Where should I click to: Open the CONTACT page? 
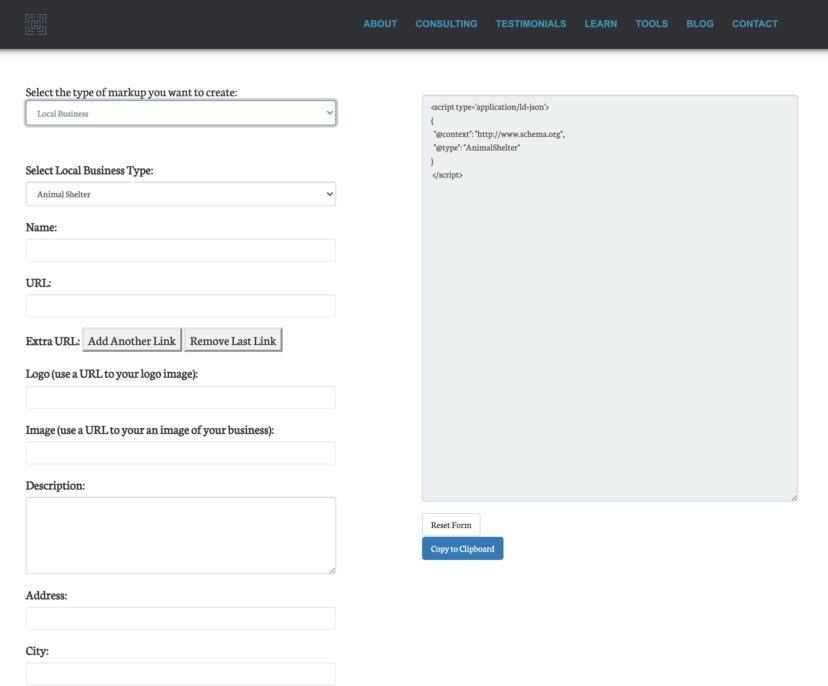pyautogui.click(x=755, y=24)
